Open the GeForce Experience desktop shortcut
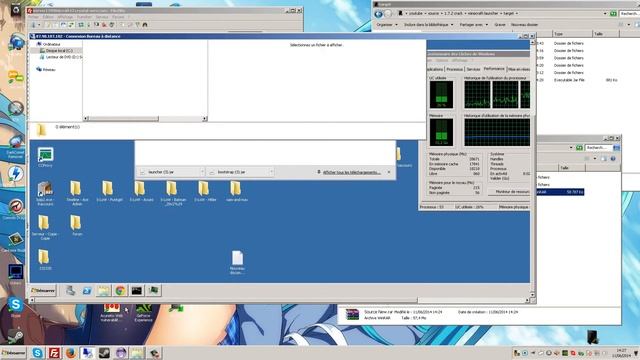Screen dimensions: 640x360 coord(143,313)
